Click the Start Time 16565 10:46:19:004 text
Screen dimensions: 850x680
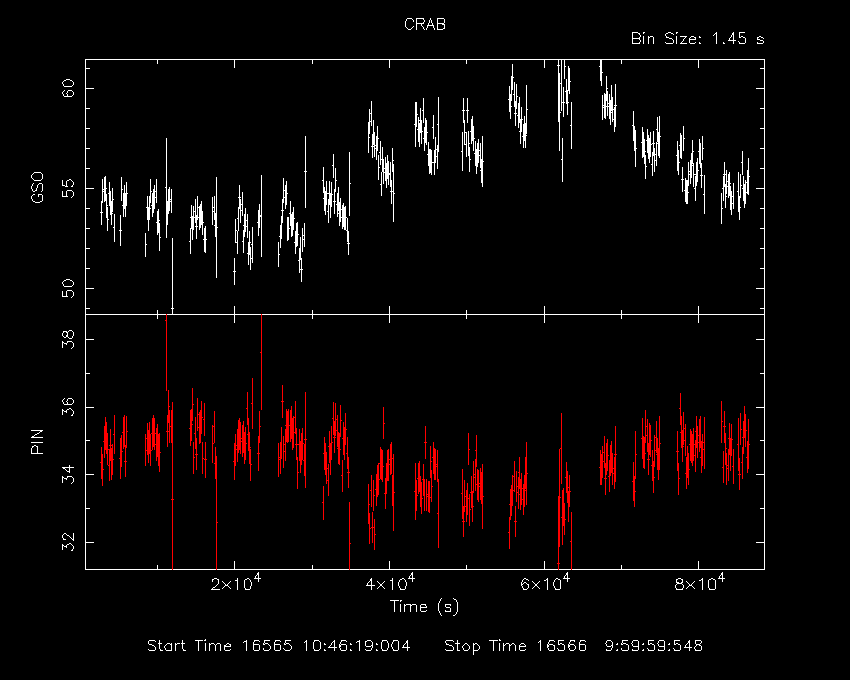tap(279, 646)
